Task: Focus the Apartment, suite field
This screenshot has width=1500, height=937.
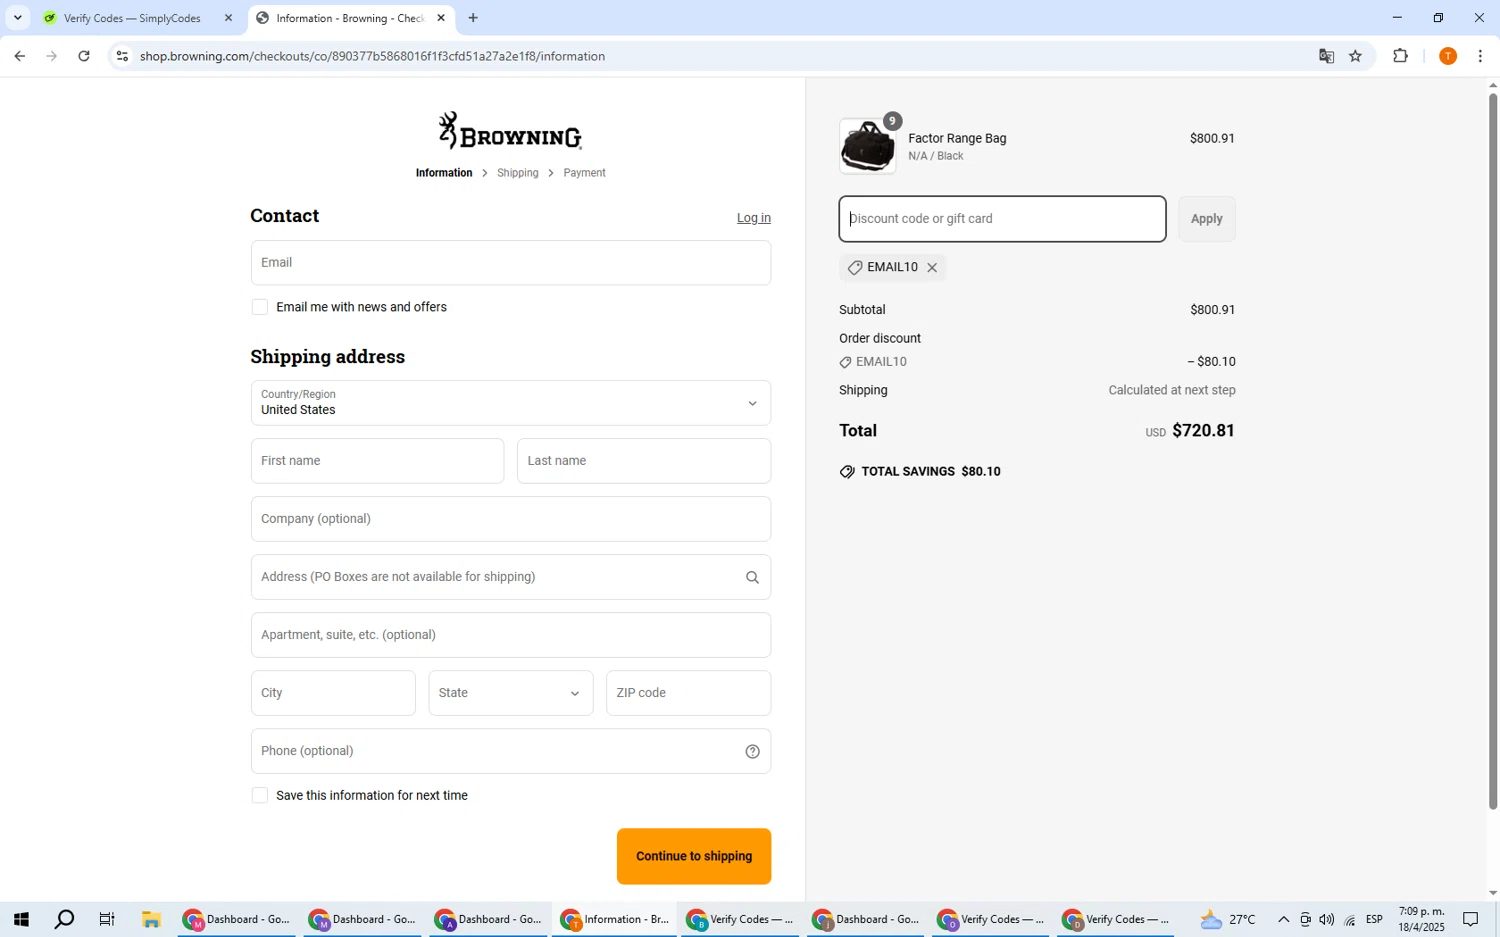Action: coord(511,635)
